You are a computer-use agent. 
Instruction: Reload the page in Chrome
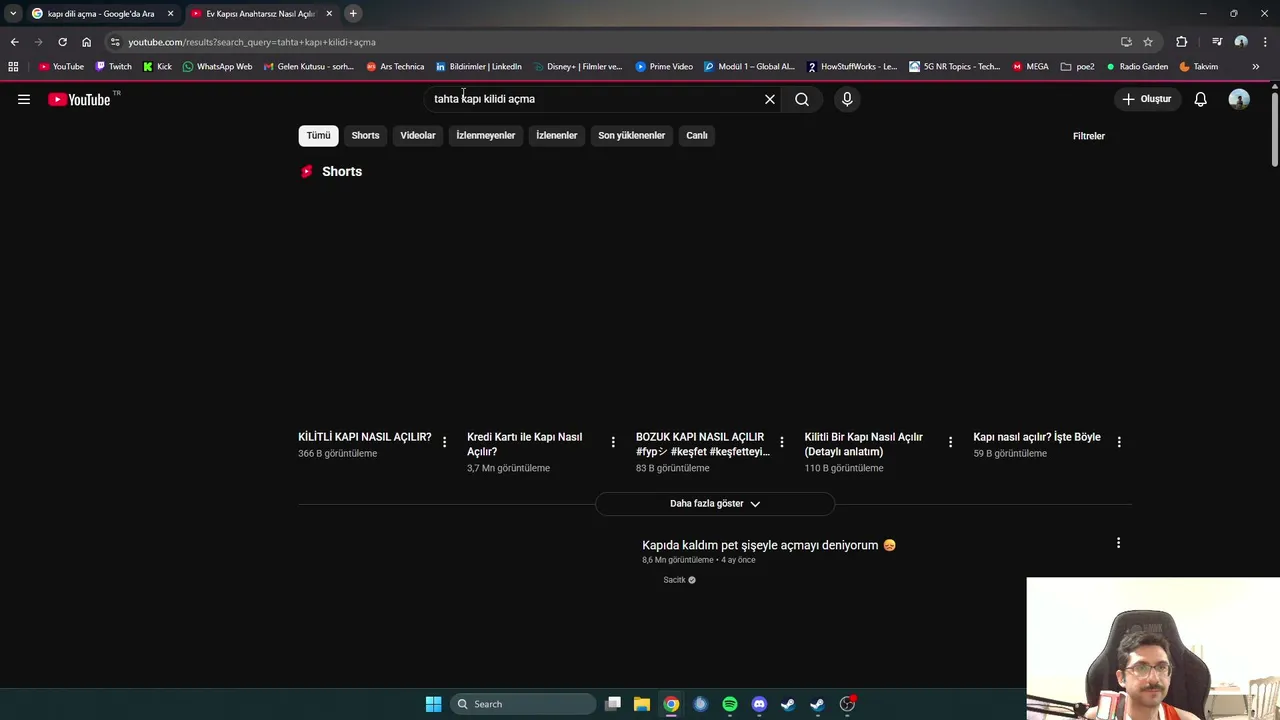point(62,42)
